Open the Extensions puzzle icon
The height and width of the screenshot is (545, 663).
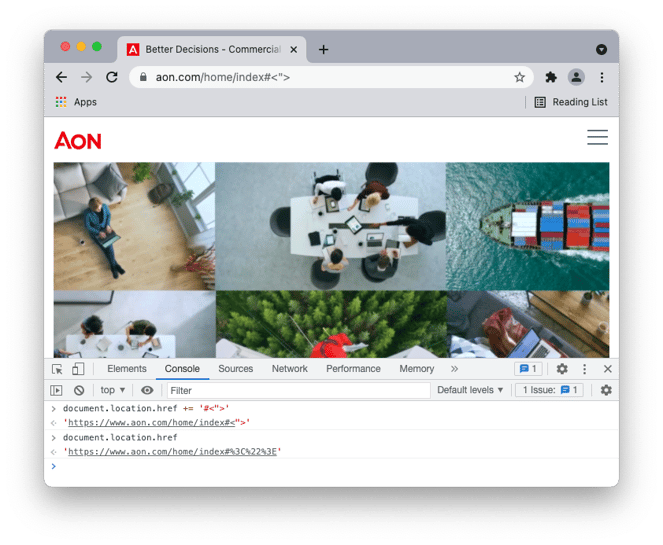(x=551, y=77)
